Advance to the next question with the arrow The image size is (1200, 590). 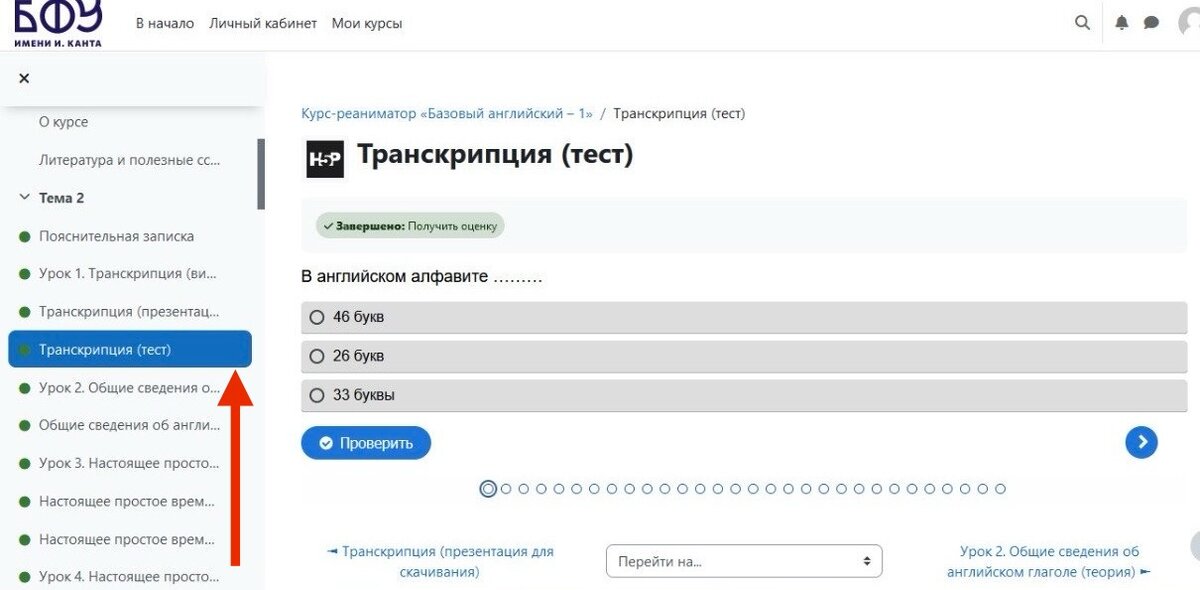tap(1141, 441)
